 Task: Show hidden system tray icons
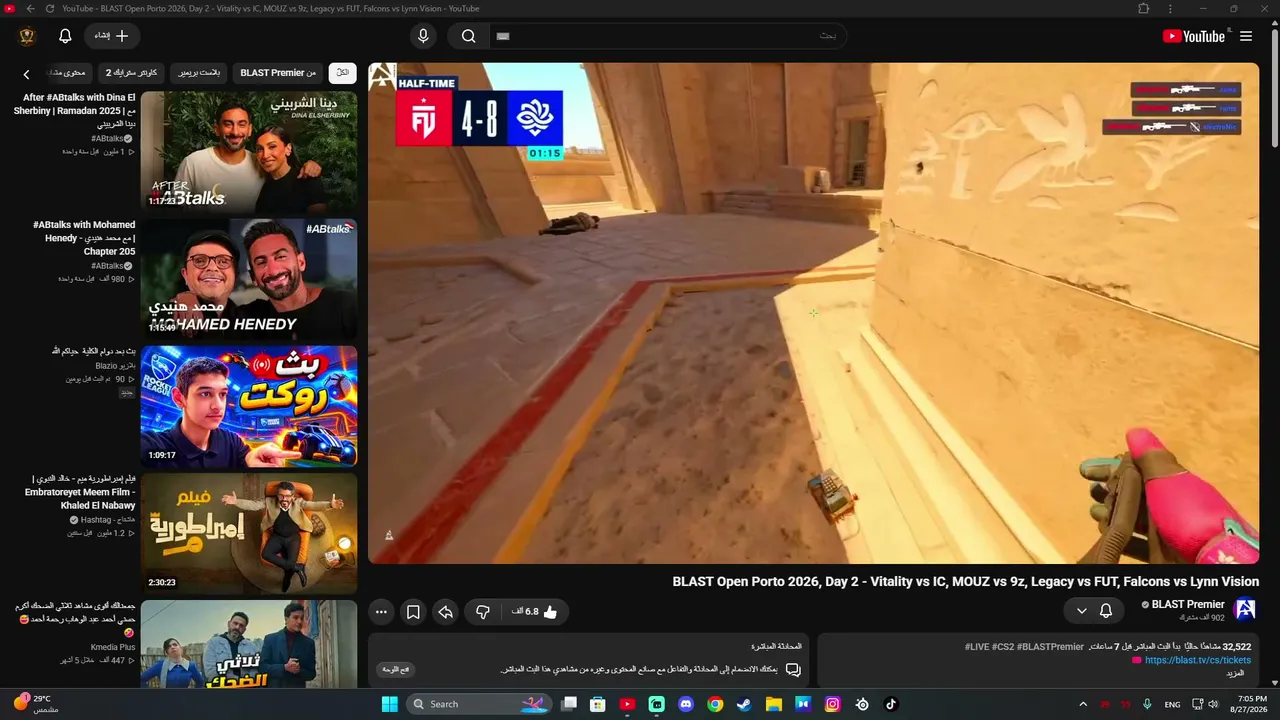[x=1083, y=704]
